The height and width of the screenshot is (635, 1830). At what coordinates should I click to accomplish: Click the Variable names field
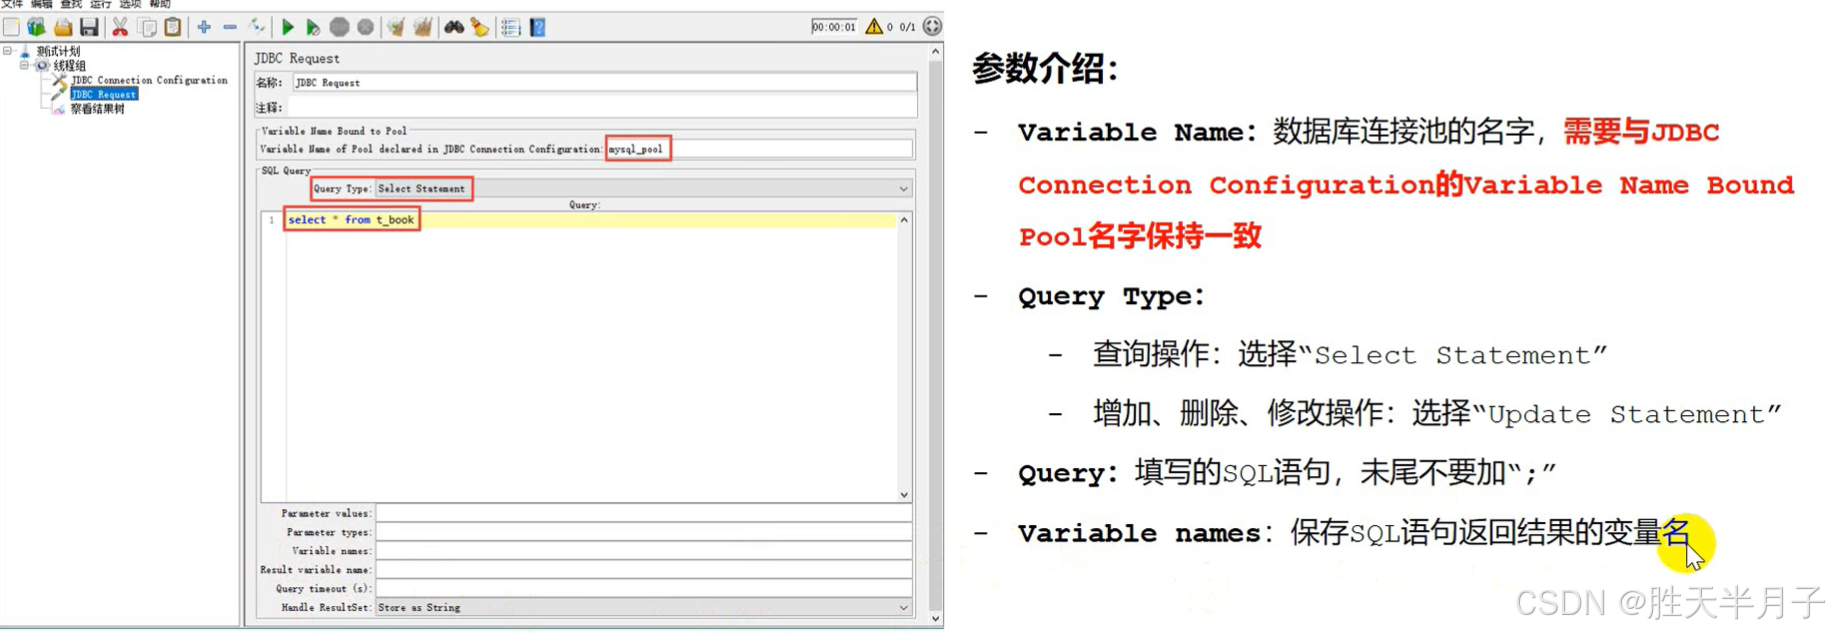643,551
